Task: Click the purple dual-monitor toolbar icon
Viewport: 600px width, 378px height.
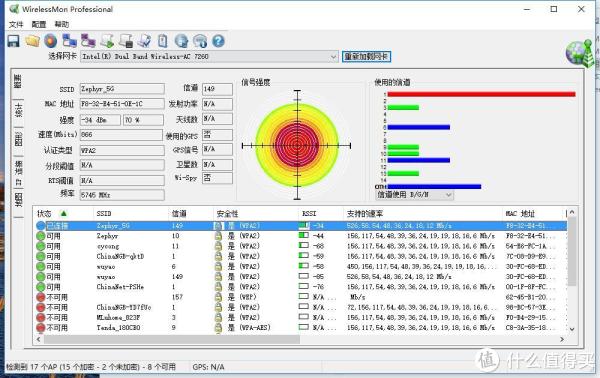Action: [88, 41]
